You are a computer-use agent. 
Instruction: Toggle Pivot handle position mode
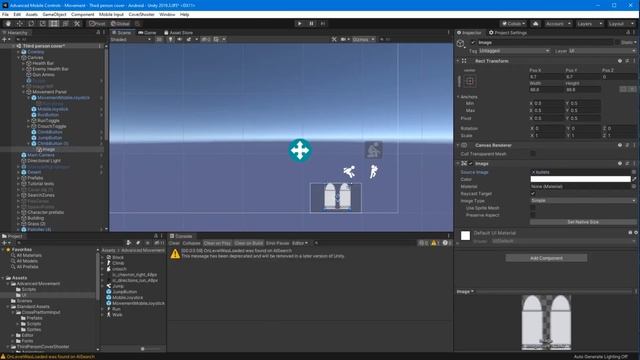pos(97,24)
